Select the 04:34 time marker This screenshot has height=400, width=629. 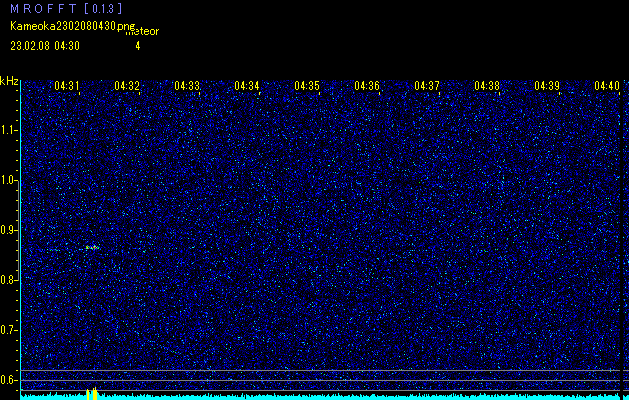(247, 85)
